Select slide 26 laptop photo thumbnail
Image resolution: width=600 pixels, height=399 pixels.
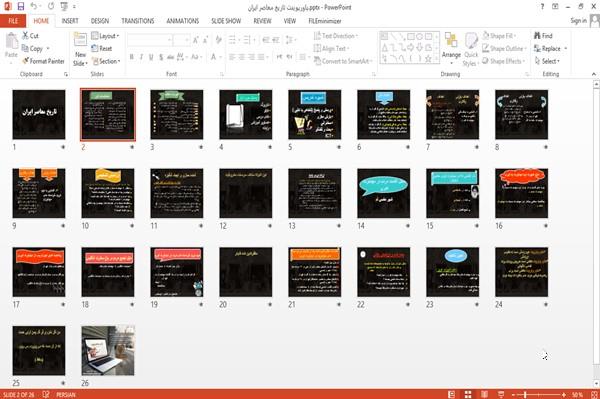[108, 350]
